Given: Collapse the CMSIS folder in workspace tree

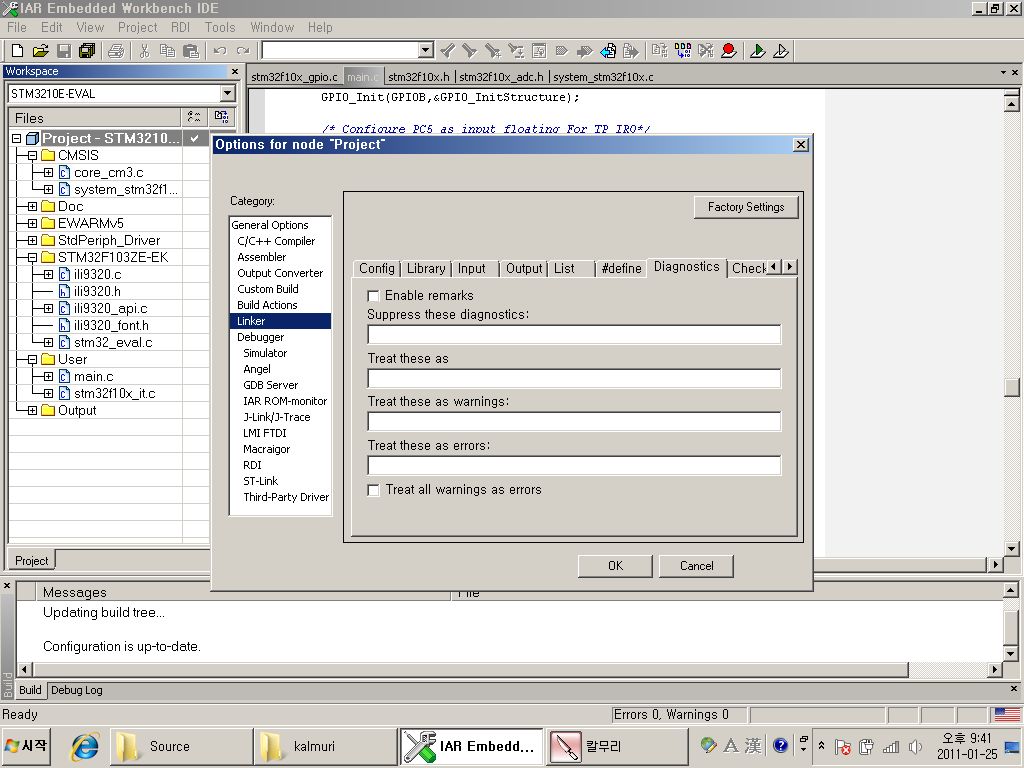Looking at the screenshot, I should tap(32, 155).
